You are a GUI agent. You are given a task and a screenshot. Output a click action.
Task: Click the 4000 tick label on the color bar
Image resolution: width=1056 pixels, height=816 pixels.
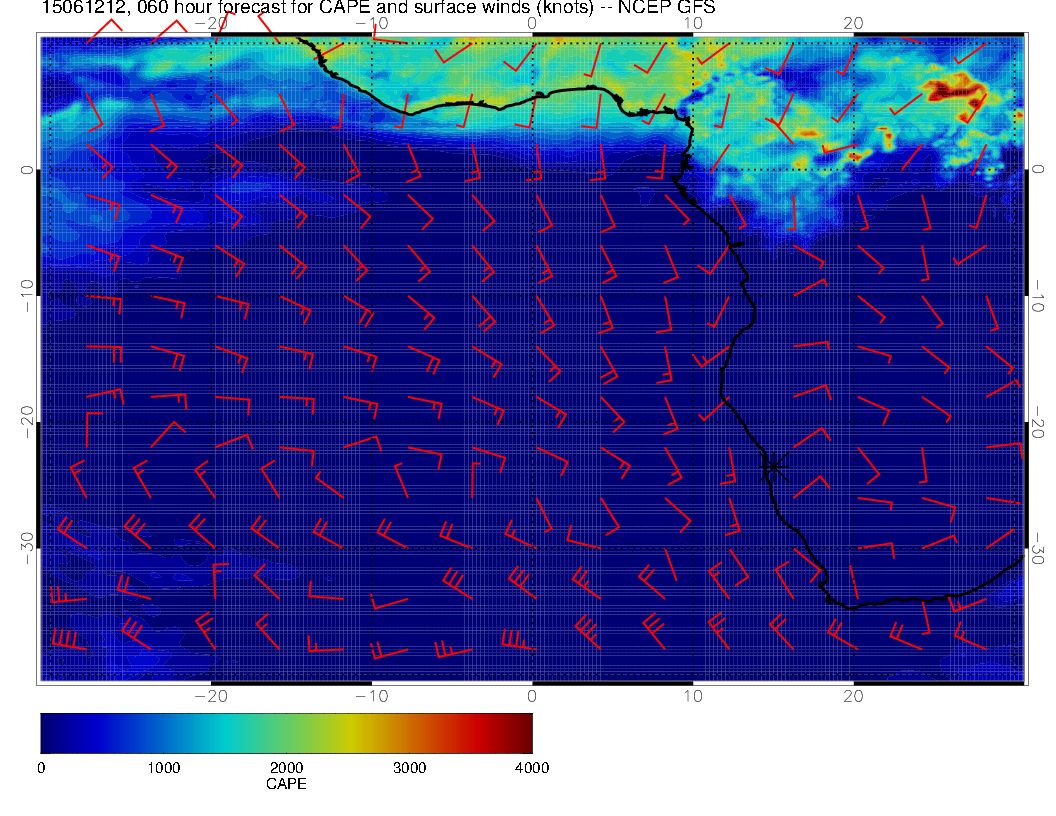[531, 768]
